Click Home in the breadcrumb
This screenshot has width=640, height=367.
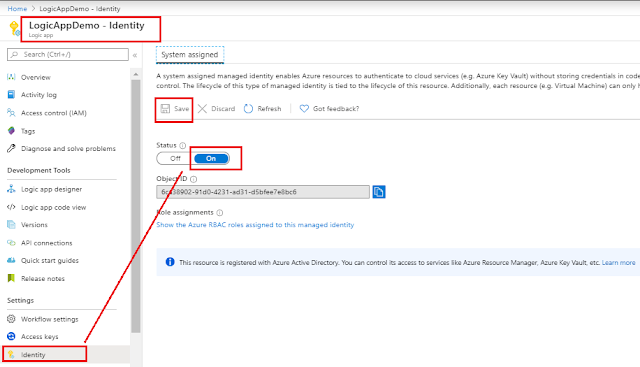click(x=17, y=9)
